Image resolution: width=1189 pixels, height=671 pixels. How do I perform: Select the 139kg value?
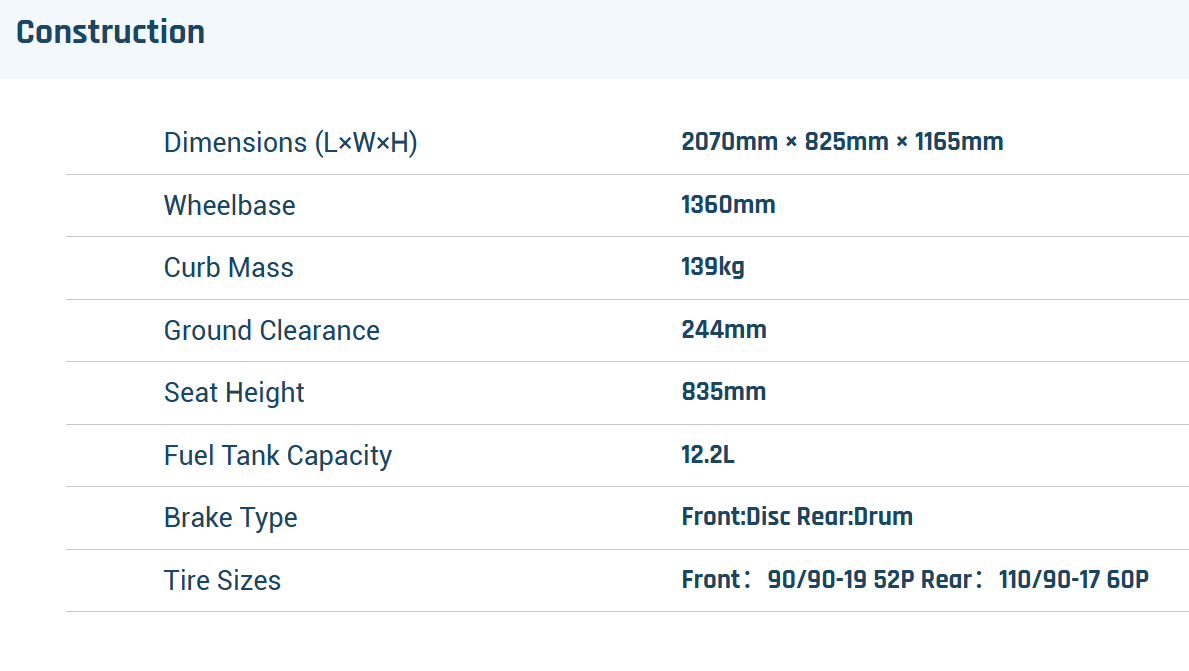[712, 268]
